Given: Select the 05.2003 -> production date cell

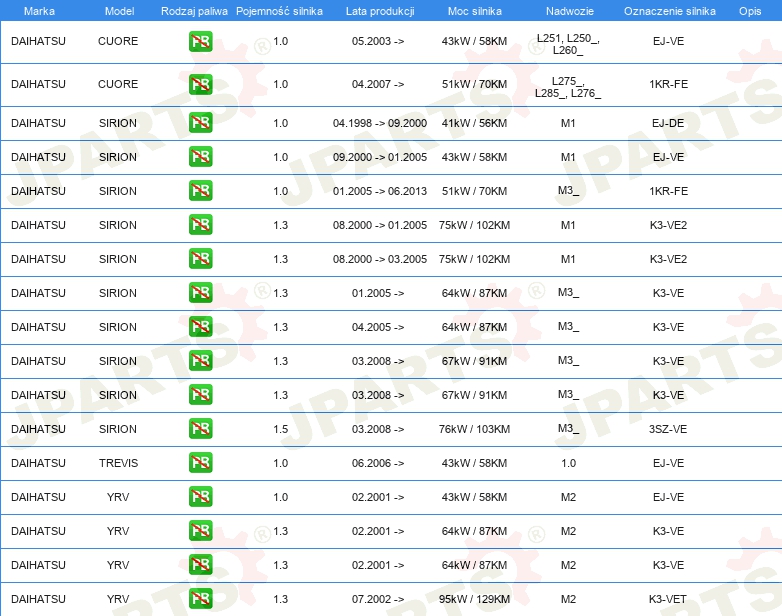Looking at the screenshot, I should point(378,41).
